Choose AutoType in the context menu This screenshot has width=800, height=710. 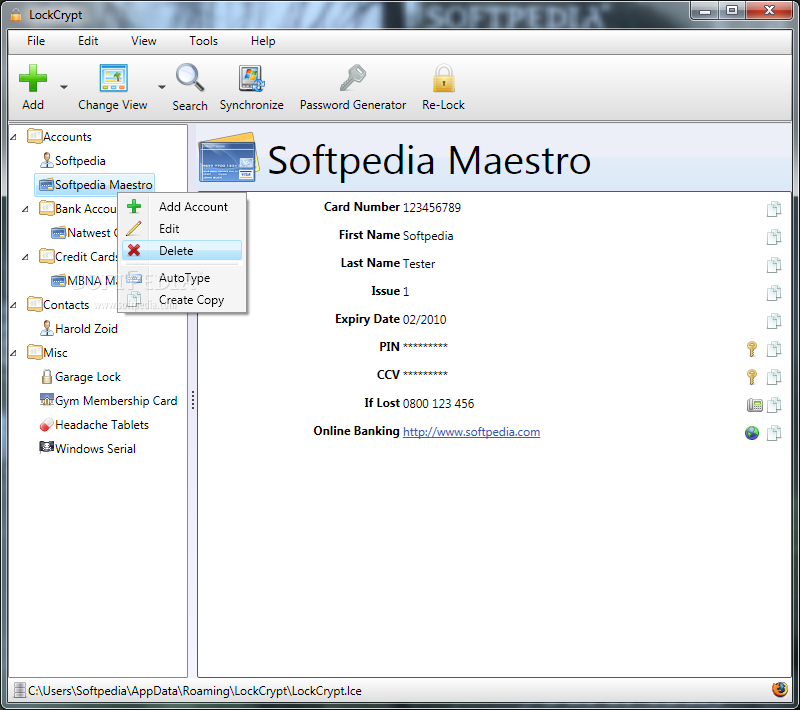[x=182, y=278]
